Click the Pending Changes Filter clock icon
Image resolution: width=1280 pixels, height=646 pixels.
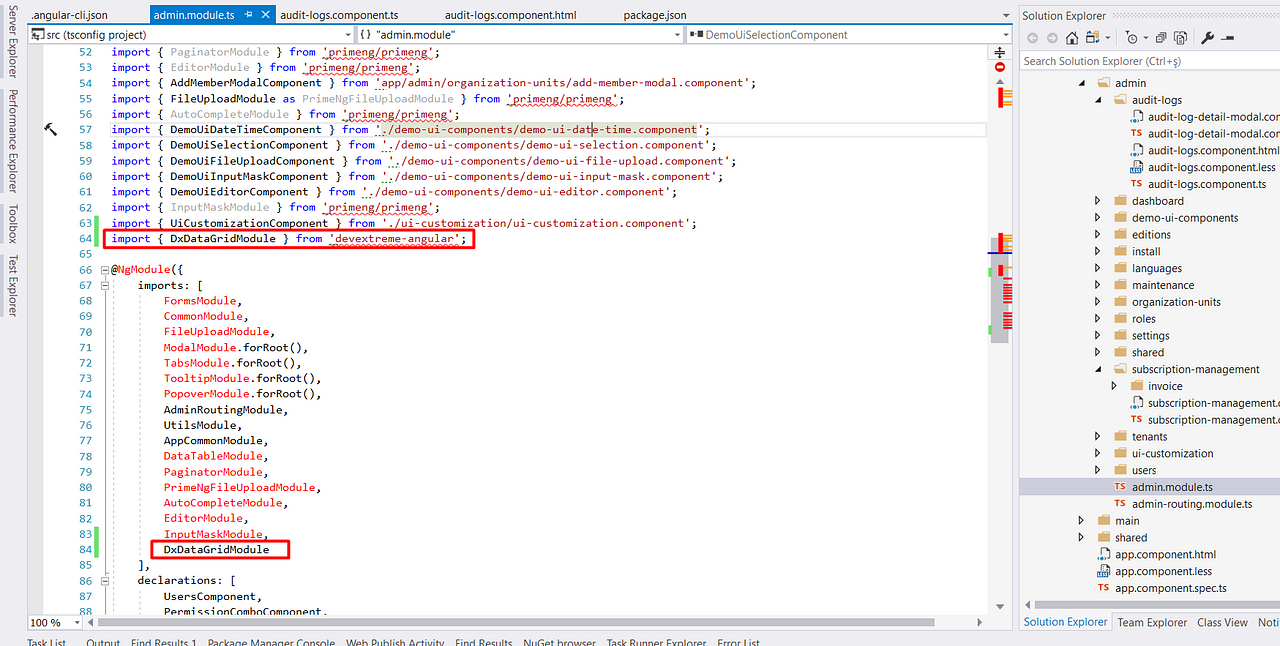coord(1131,38)
